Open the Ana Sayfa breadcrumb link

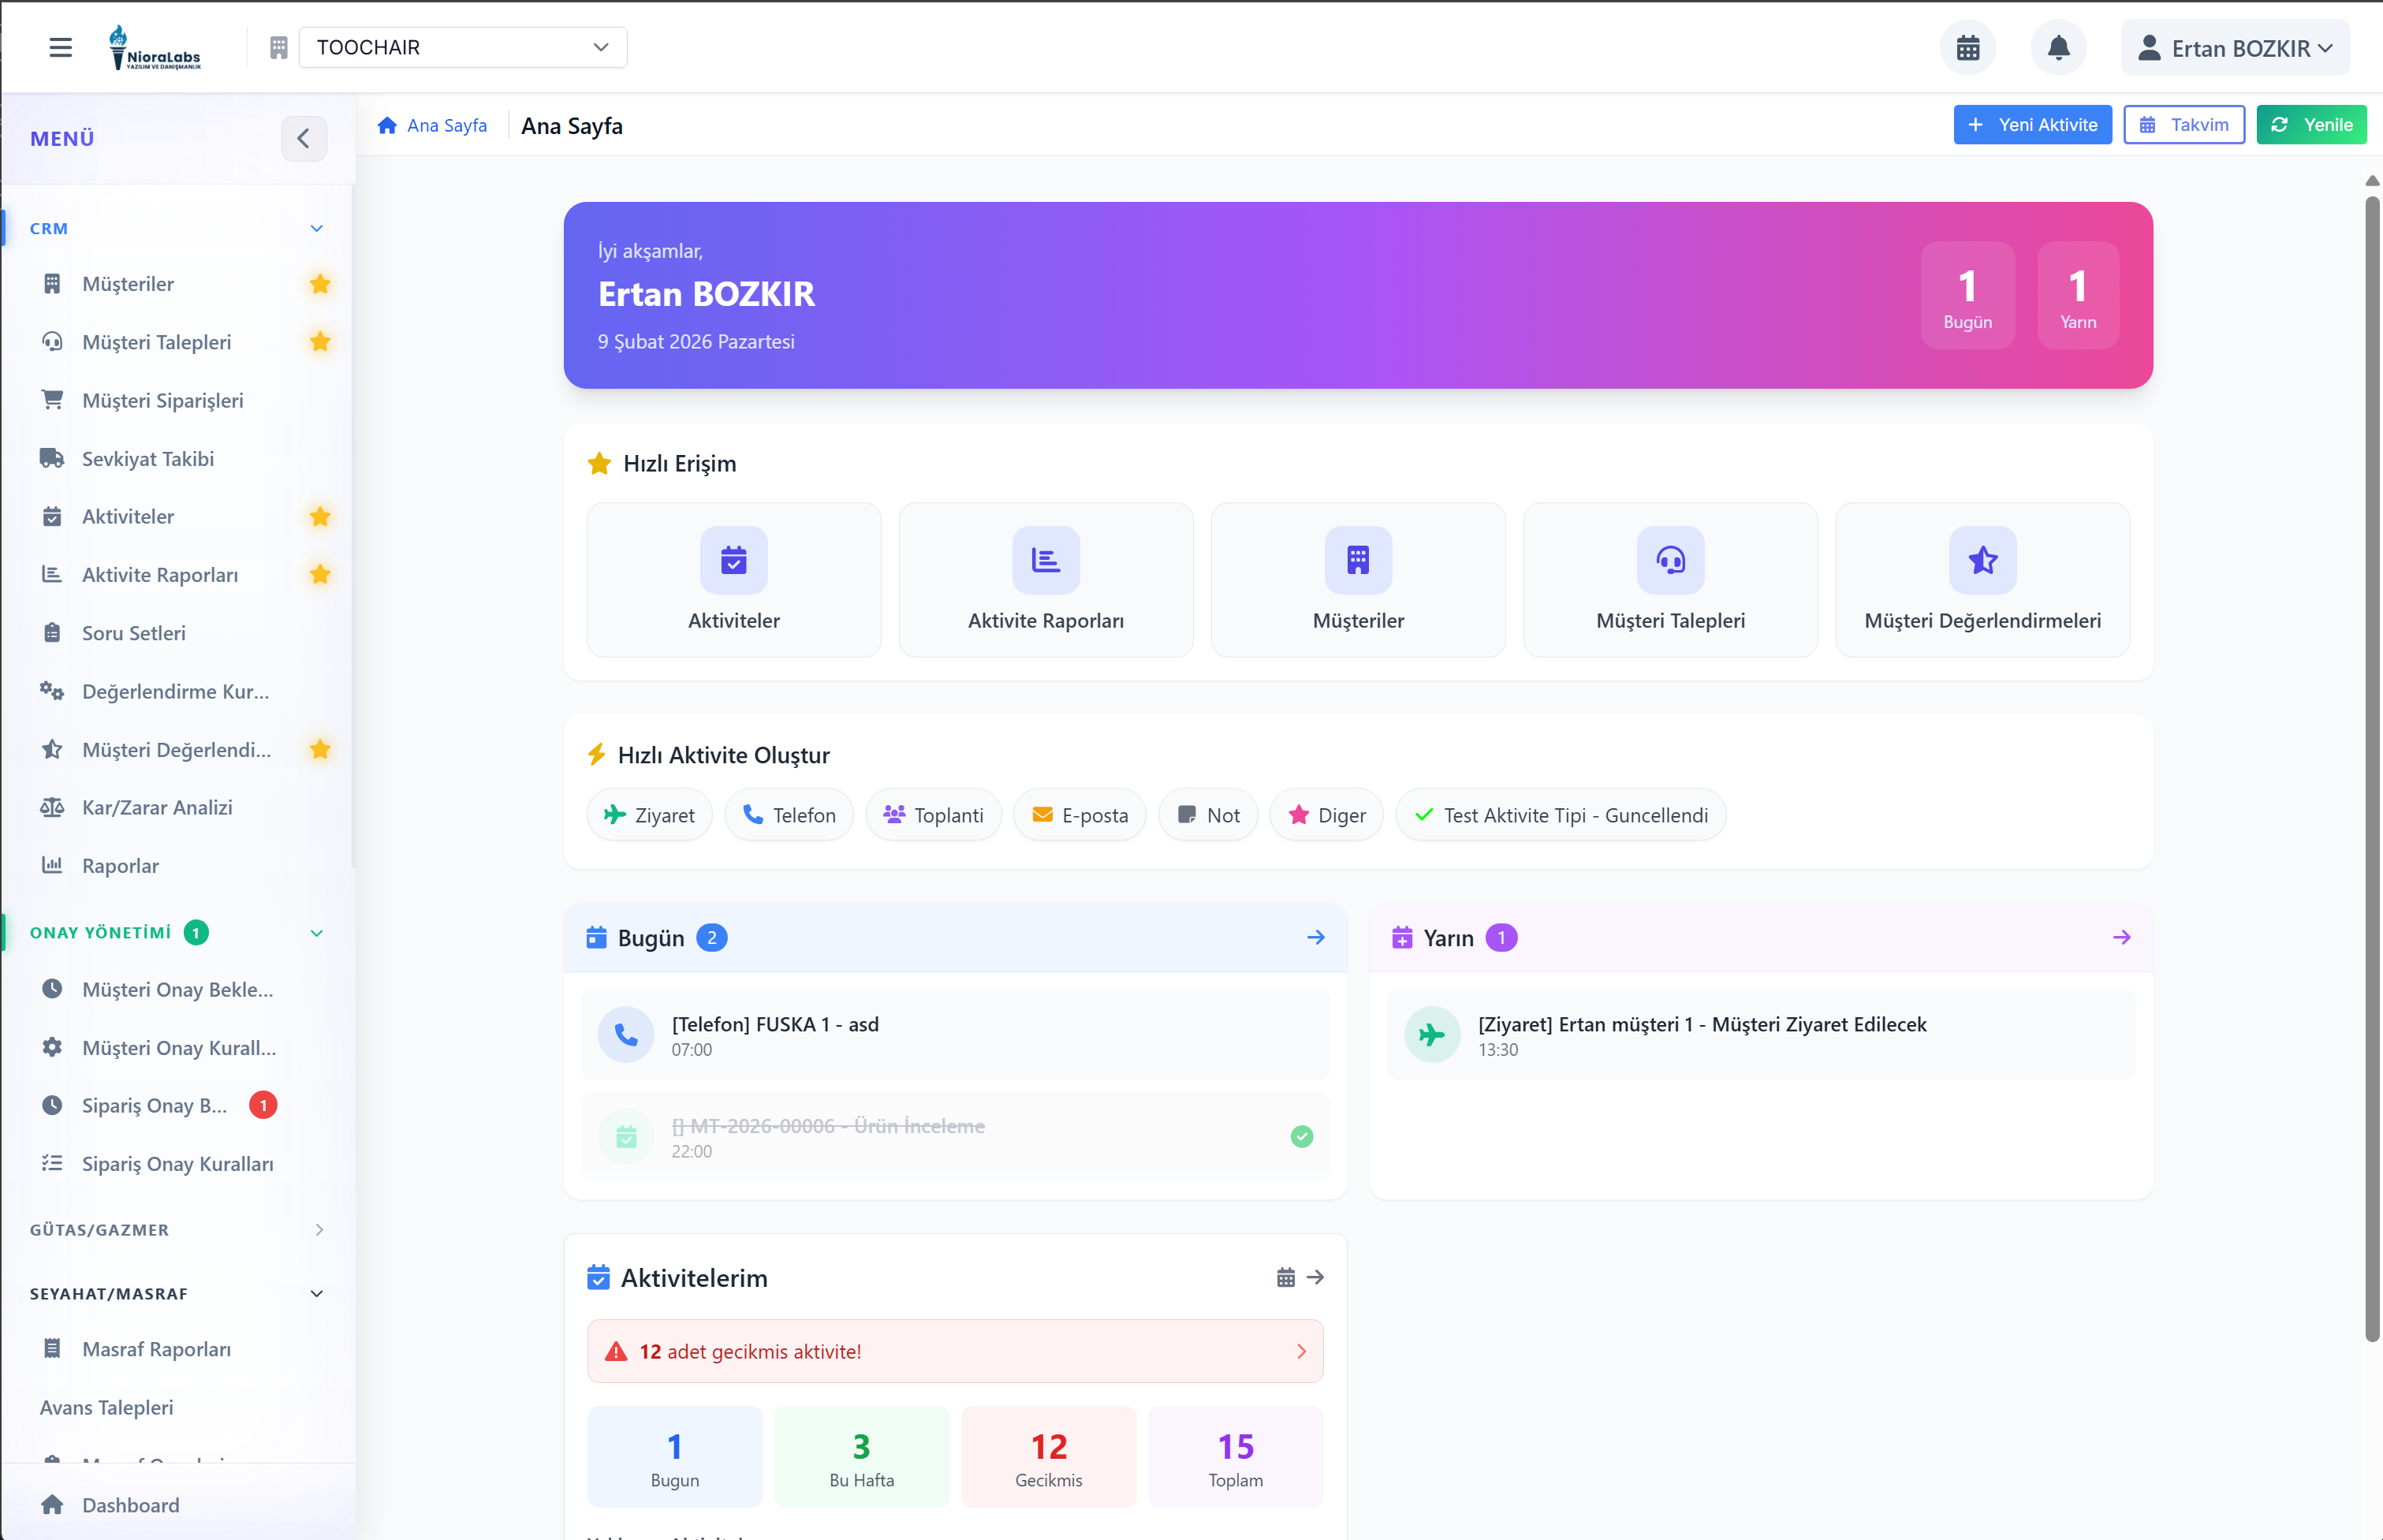(446, 125)
